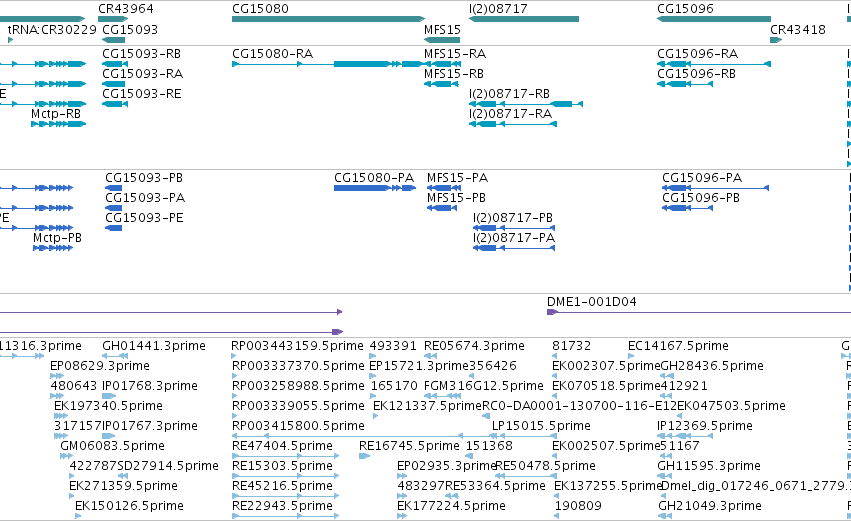Open the CG15096-PB protein label
Viewport: 851px width, 521px height.
(701, 198)
